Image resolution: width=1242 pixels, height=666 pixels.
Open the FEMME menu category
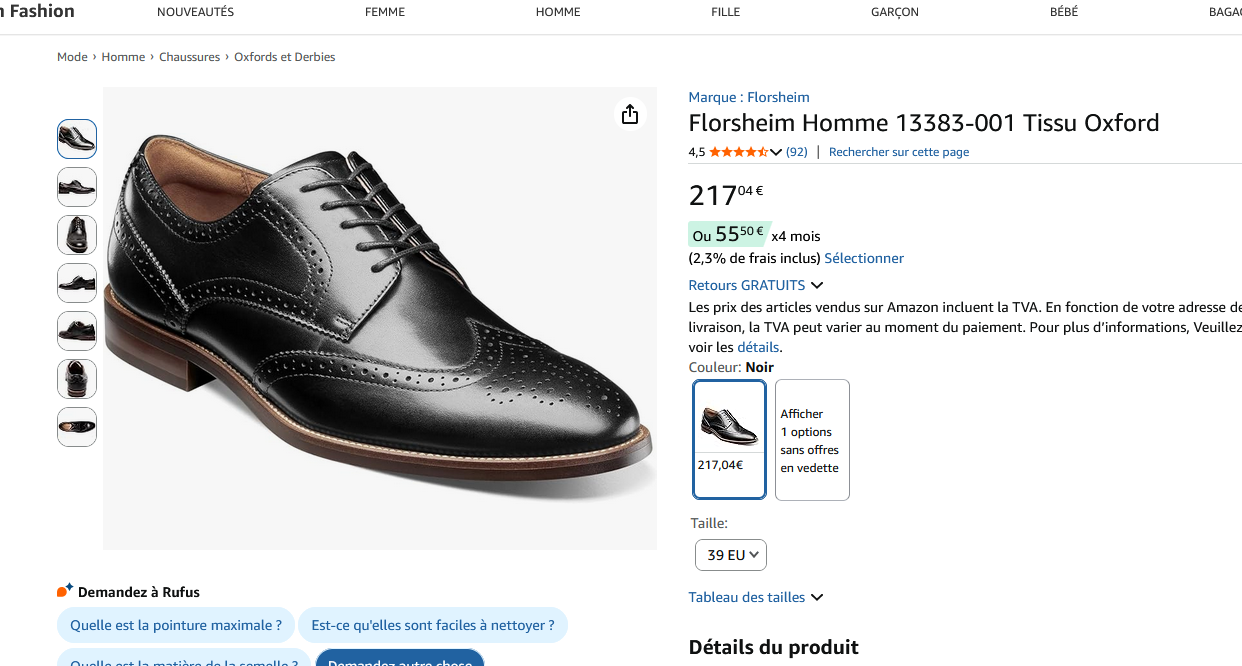click(x=385, y=12)
